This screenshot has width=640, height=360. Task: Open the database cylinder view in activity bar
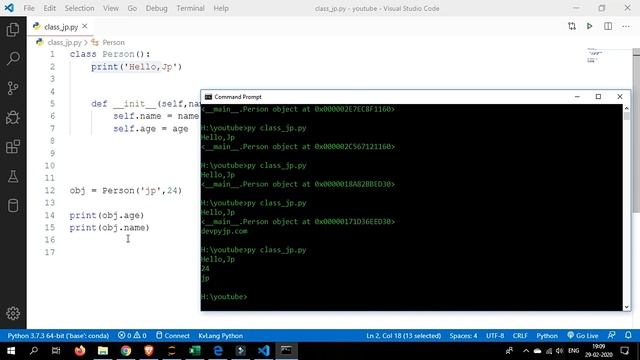tap(13, 206)
